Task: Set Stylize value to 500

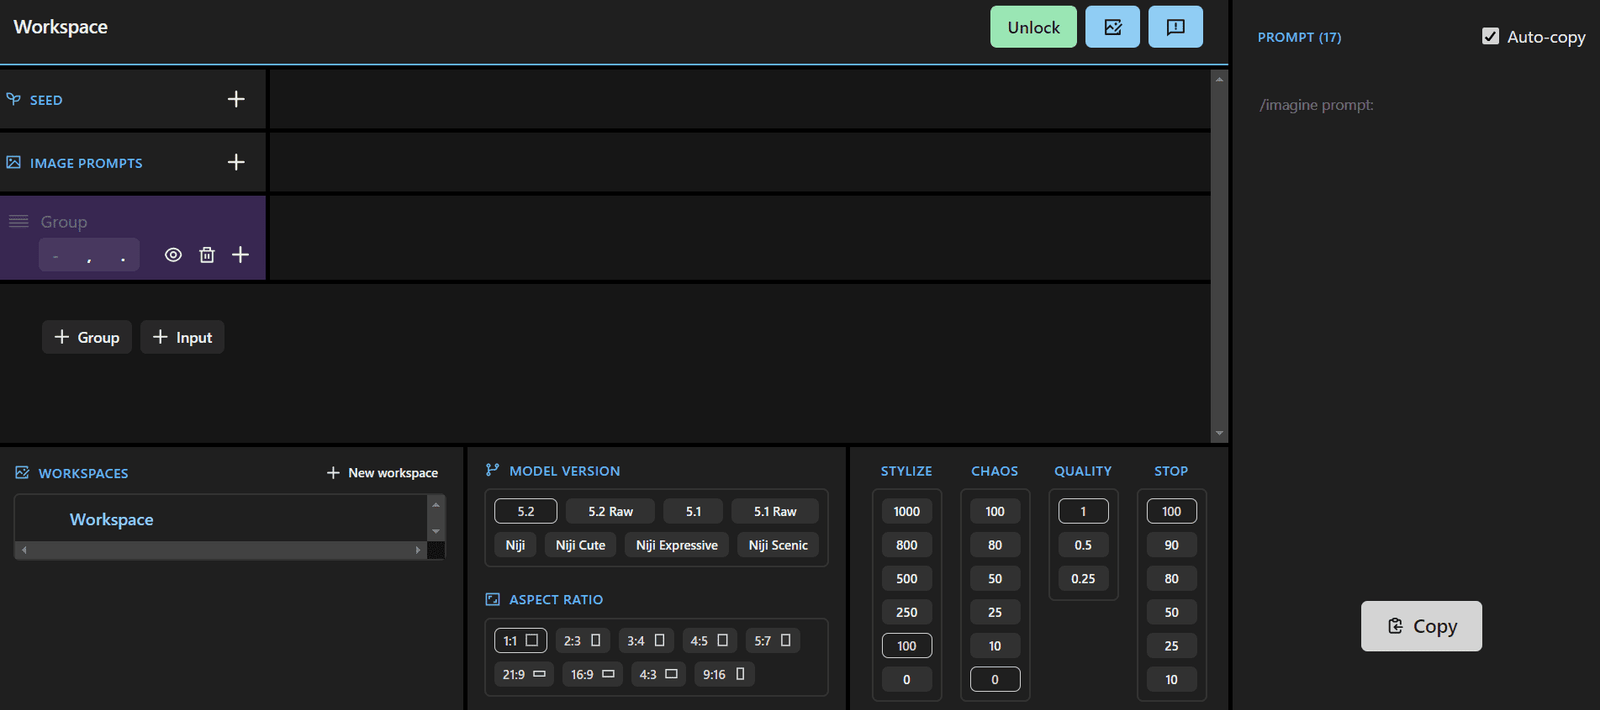Action: tap(906, 579)
